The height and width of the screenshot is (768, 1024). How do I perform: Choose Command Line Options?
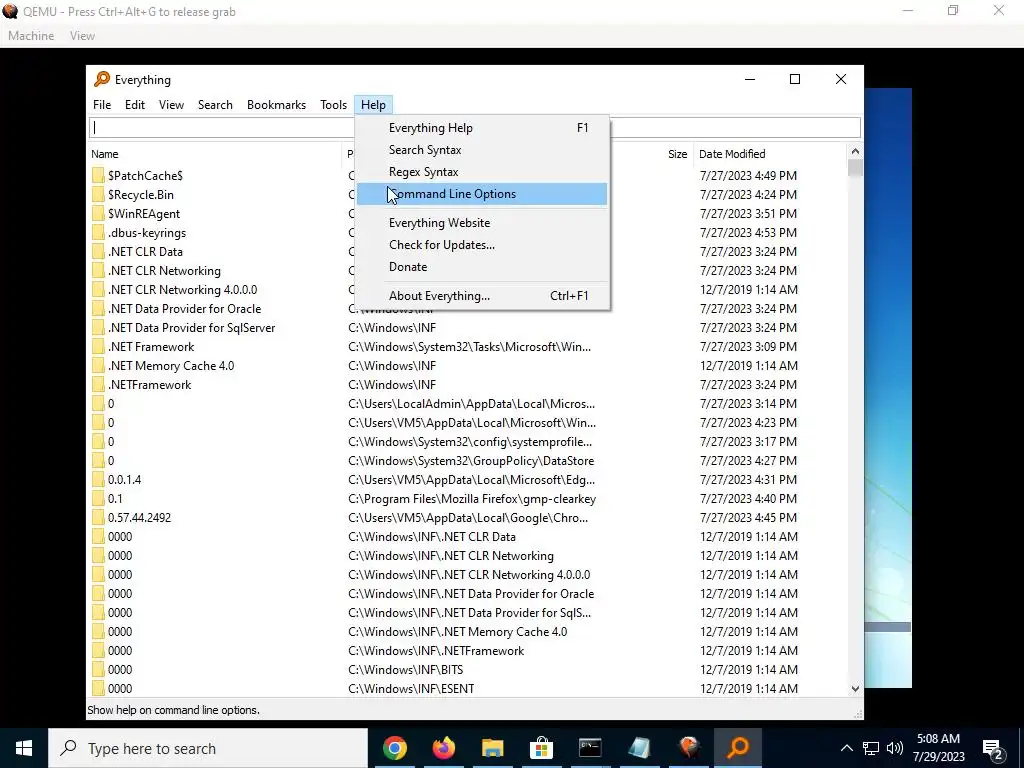482,194
